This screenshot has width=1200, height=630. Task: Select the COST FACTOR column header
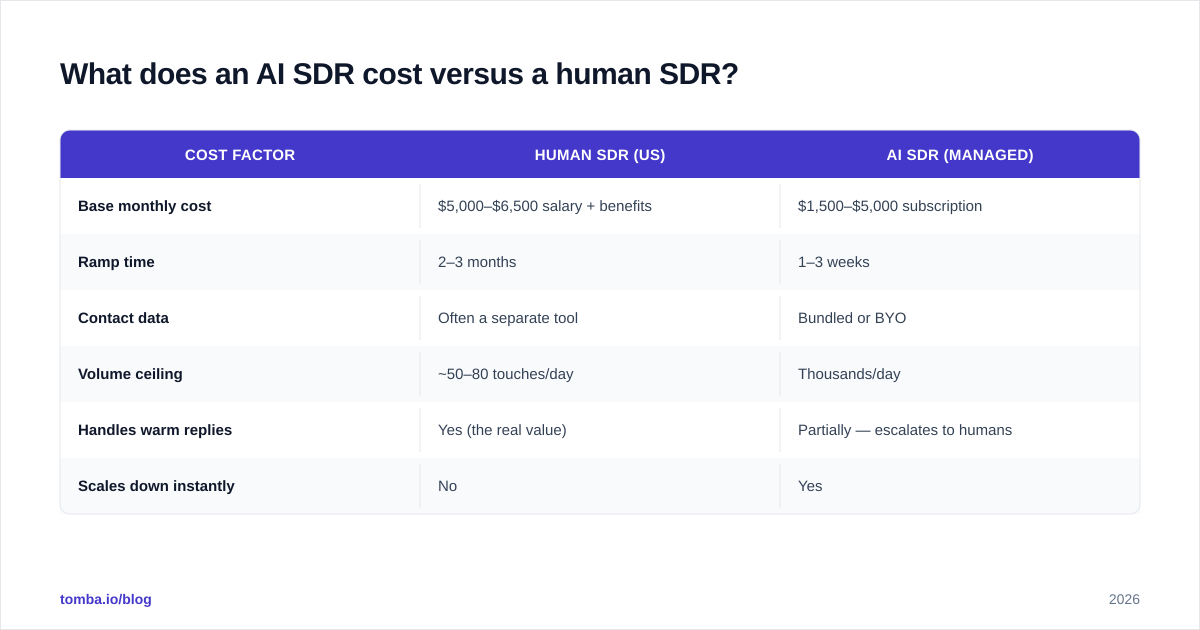240,155
